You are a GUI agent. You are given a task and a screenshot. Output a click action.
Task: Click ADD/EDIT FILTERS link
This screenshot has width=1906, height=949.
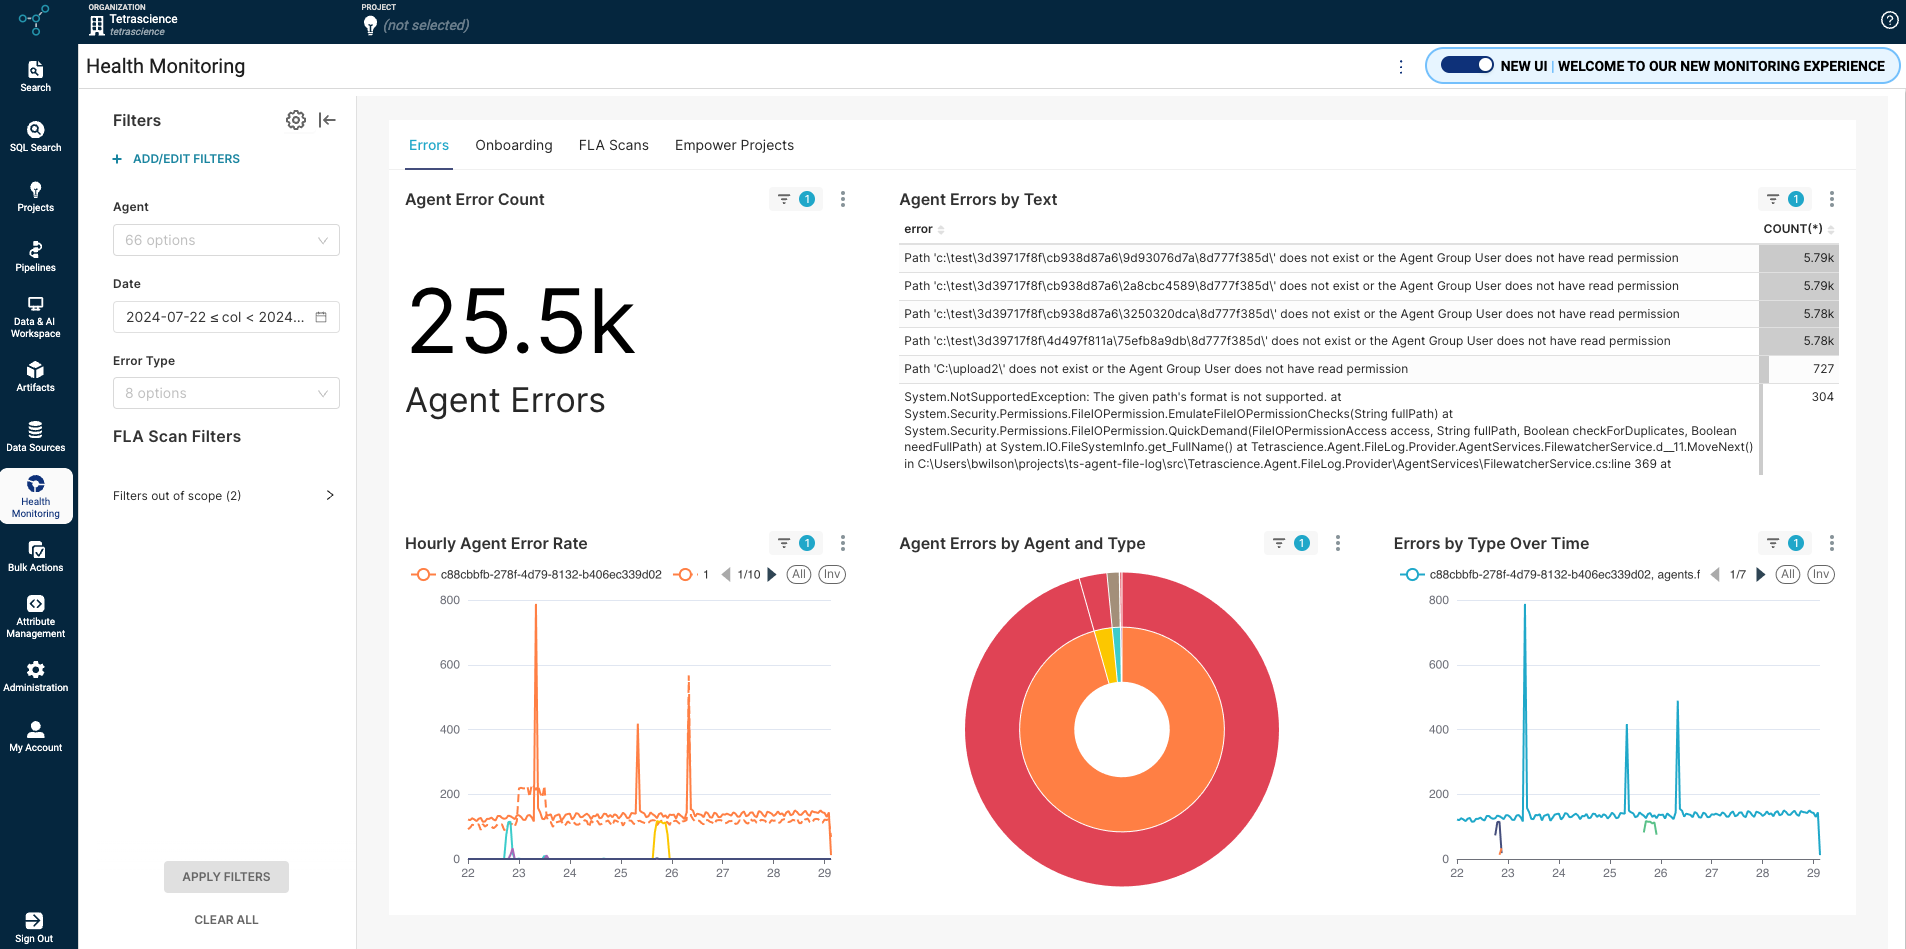point(176,159)
